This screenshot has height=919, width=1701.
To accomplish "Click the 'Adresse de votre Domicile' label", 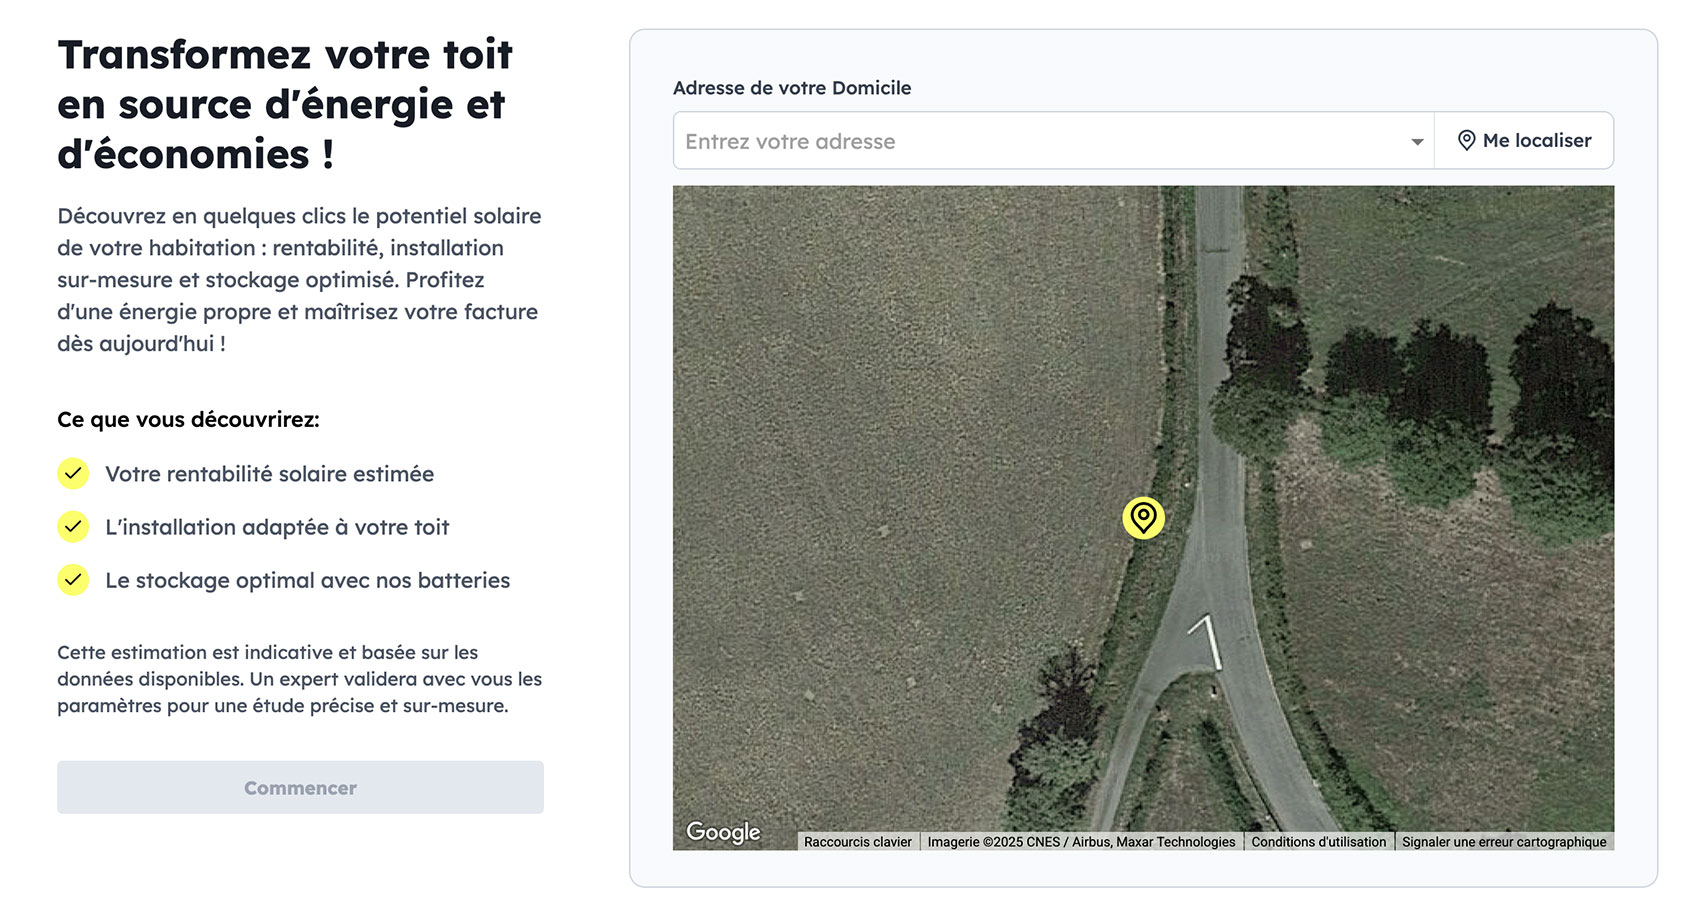I will click(792, 88).
